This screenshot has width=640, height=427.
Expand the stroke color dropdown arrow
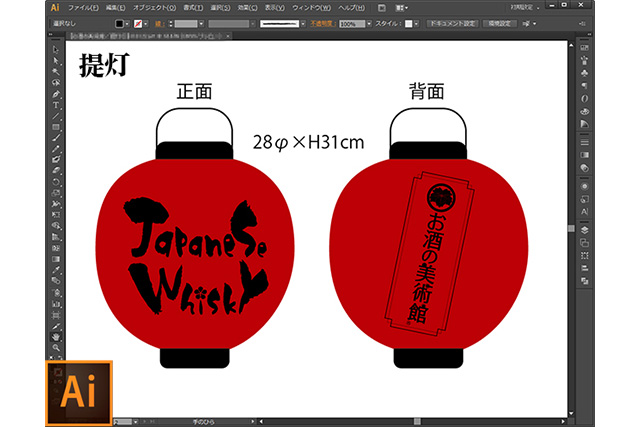146,24
